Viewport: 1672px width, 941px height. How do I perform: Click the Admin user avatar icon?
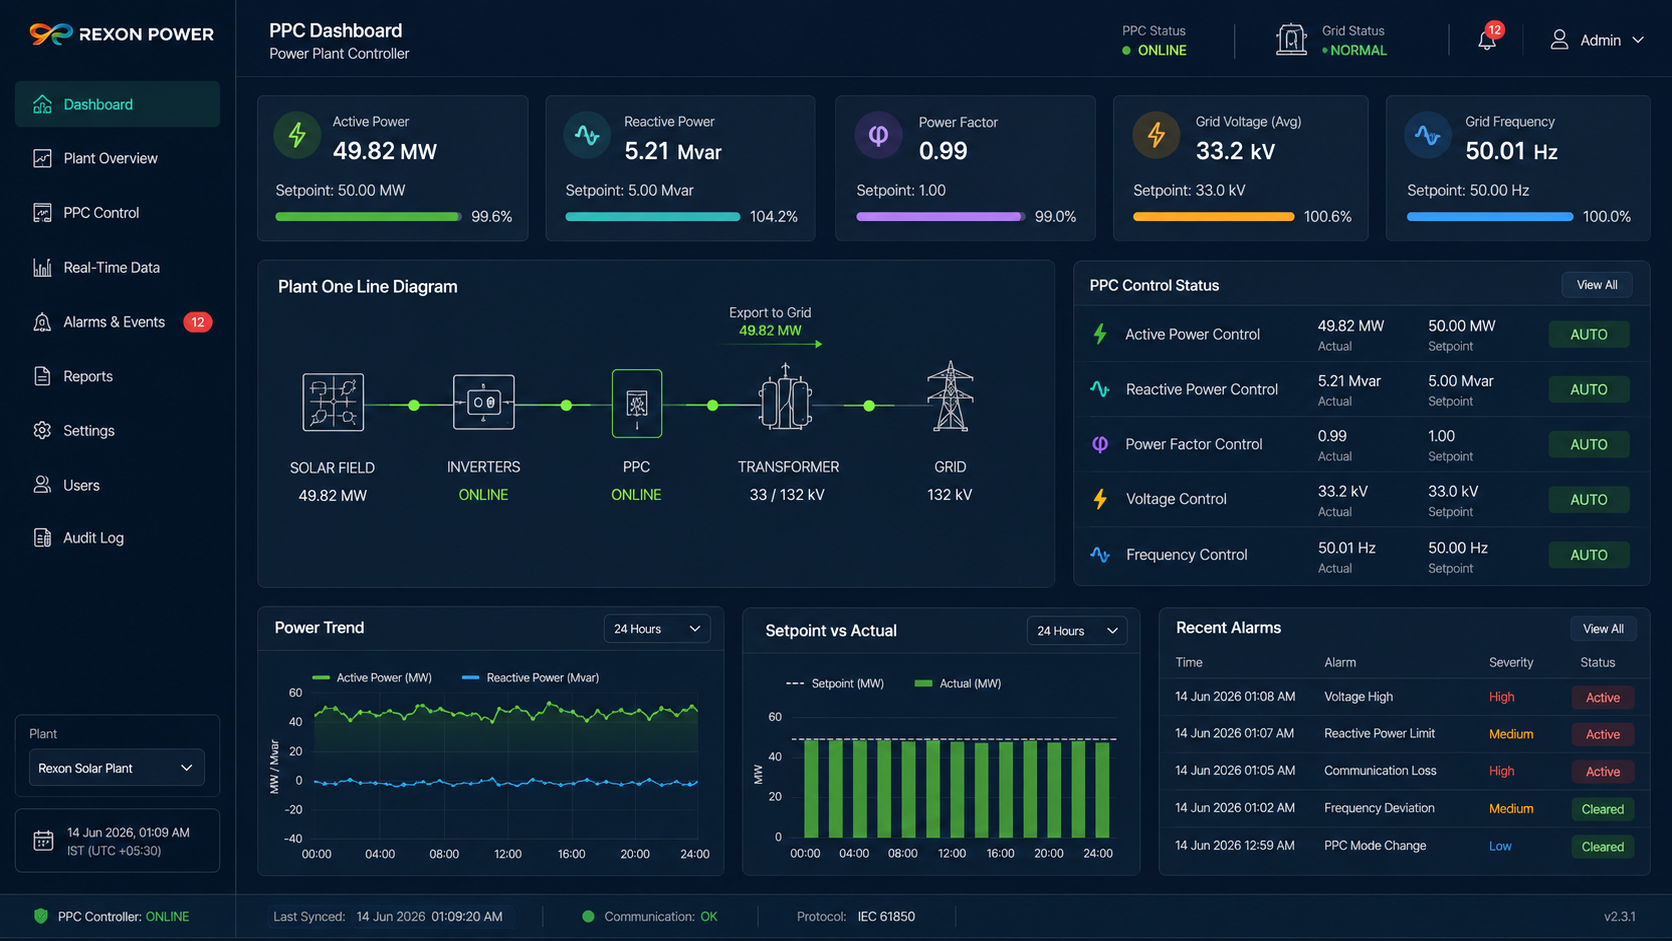[1559, 40]
